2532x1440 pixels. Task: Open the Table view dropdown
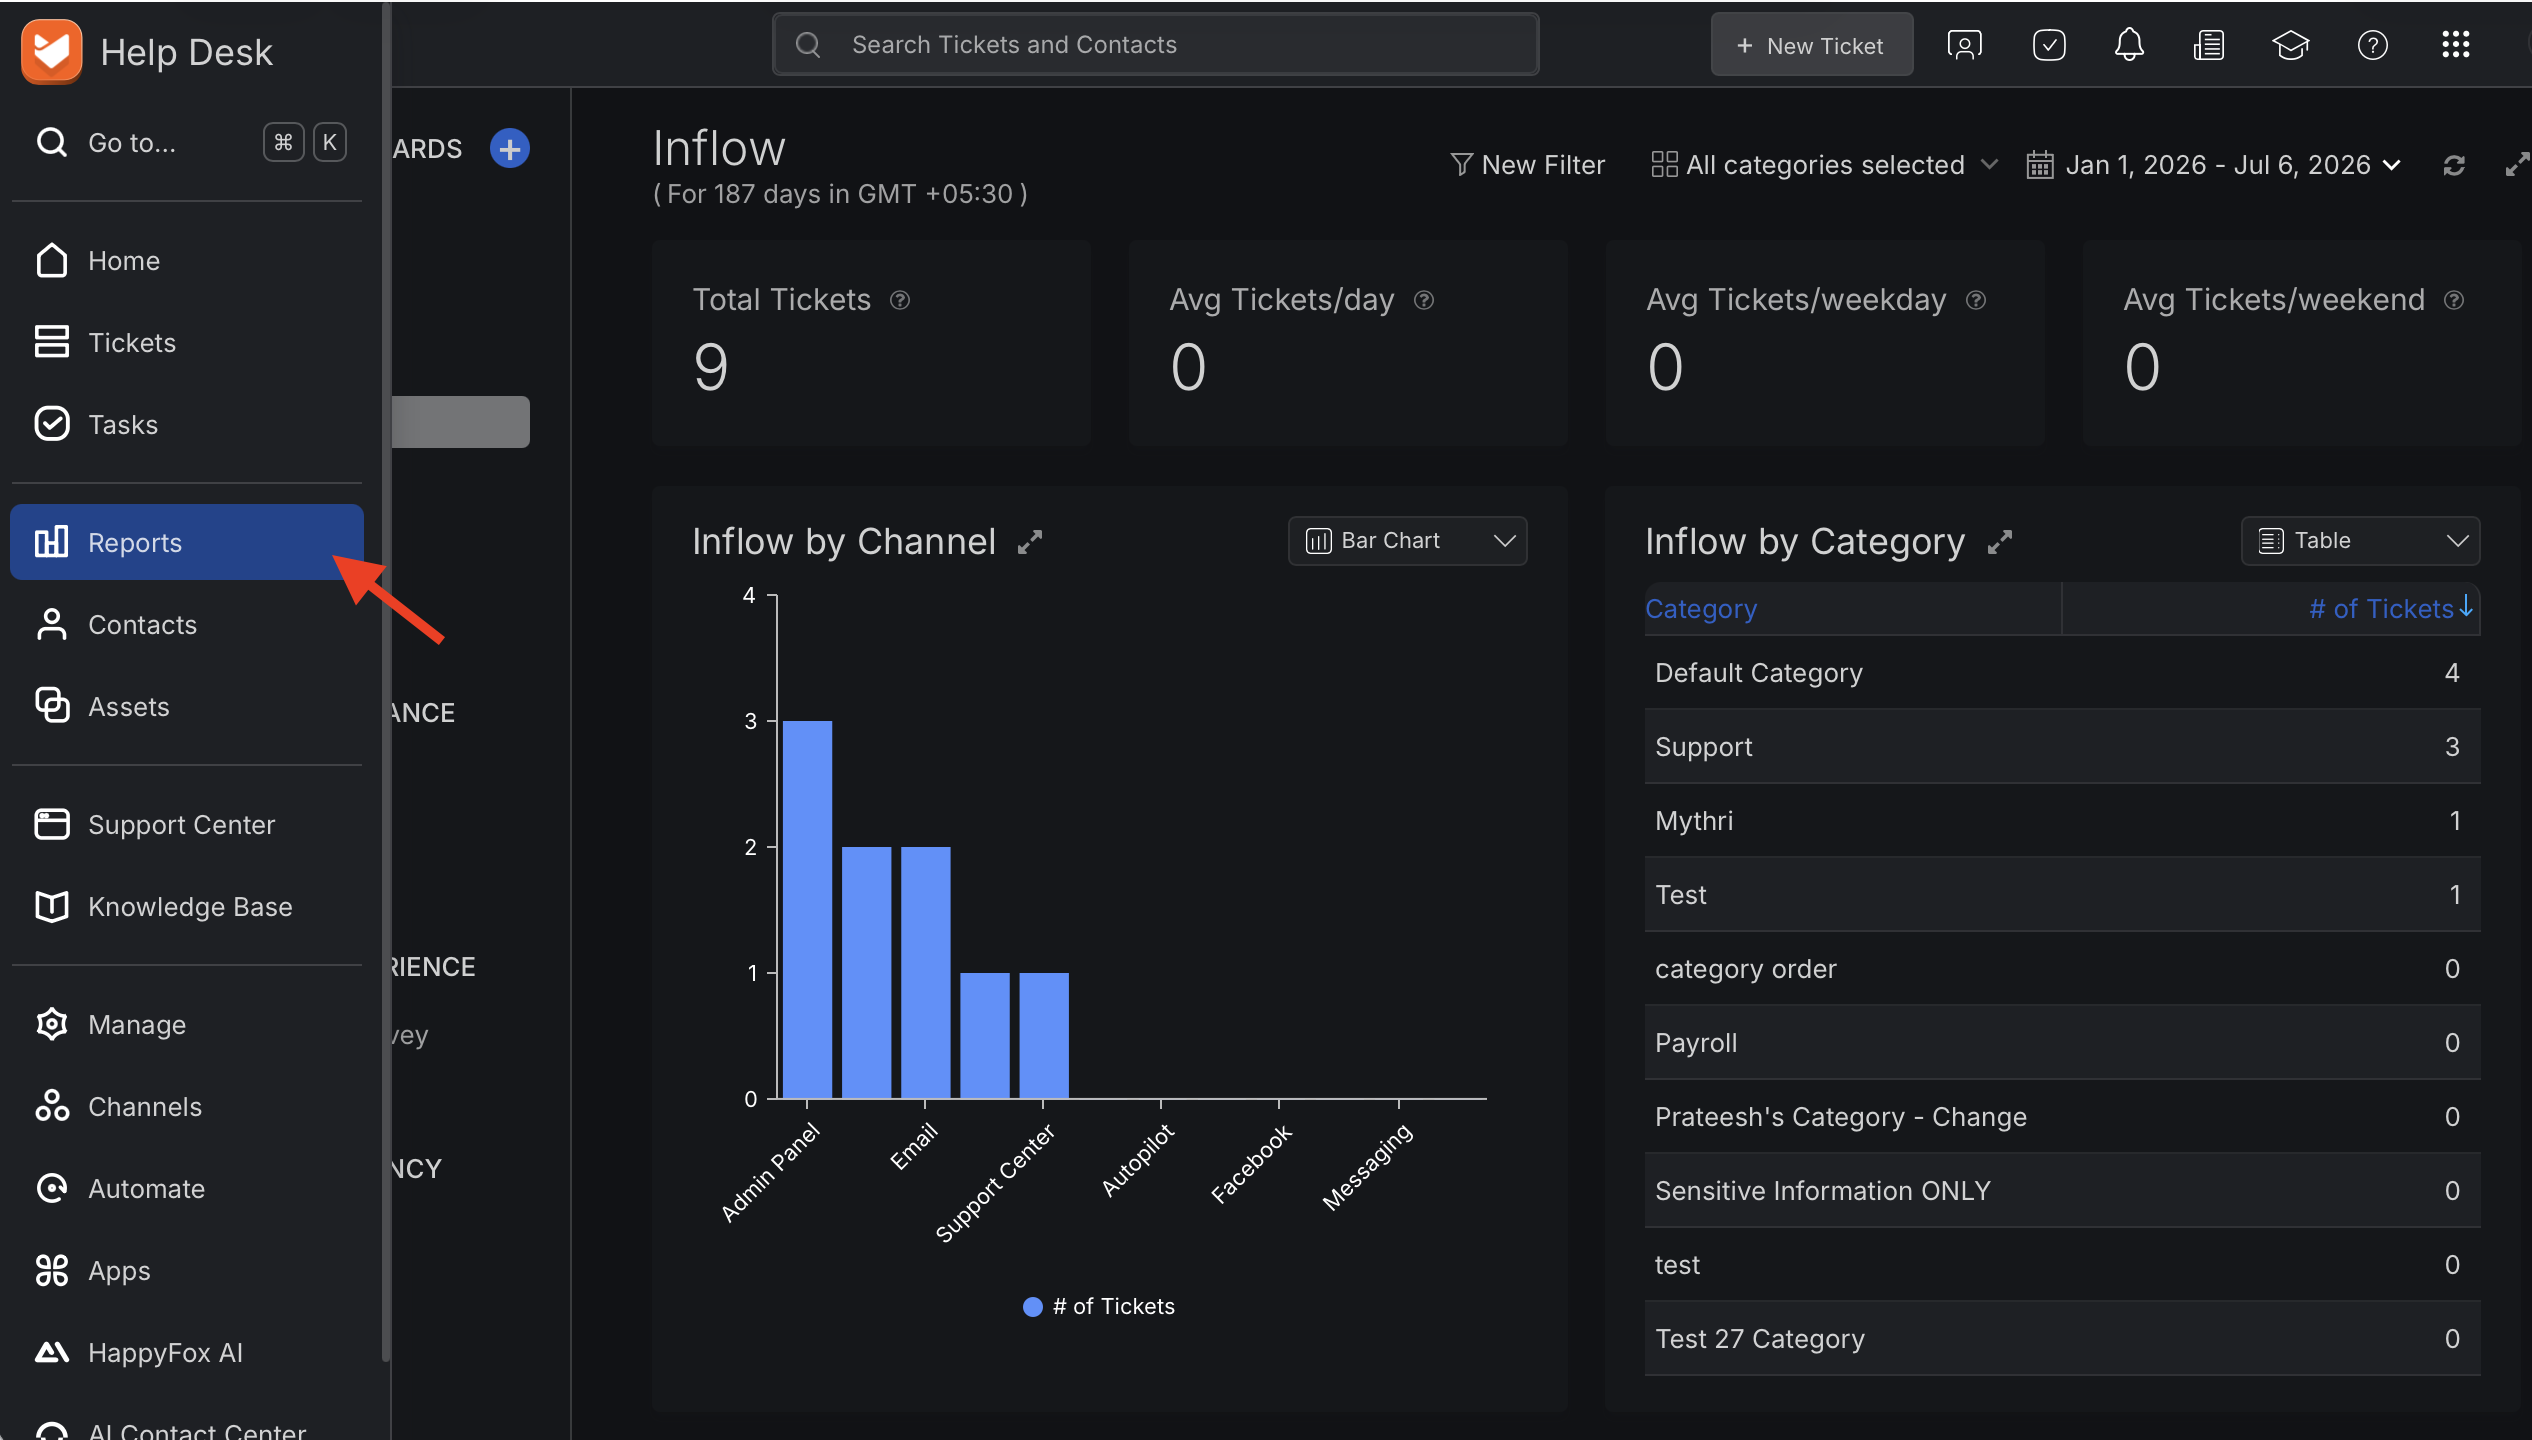[2360, 541]
